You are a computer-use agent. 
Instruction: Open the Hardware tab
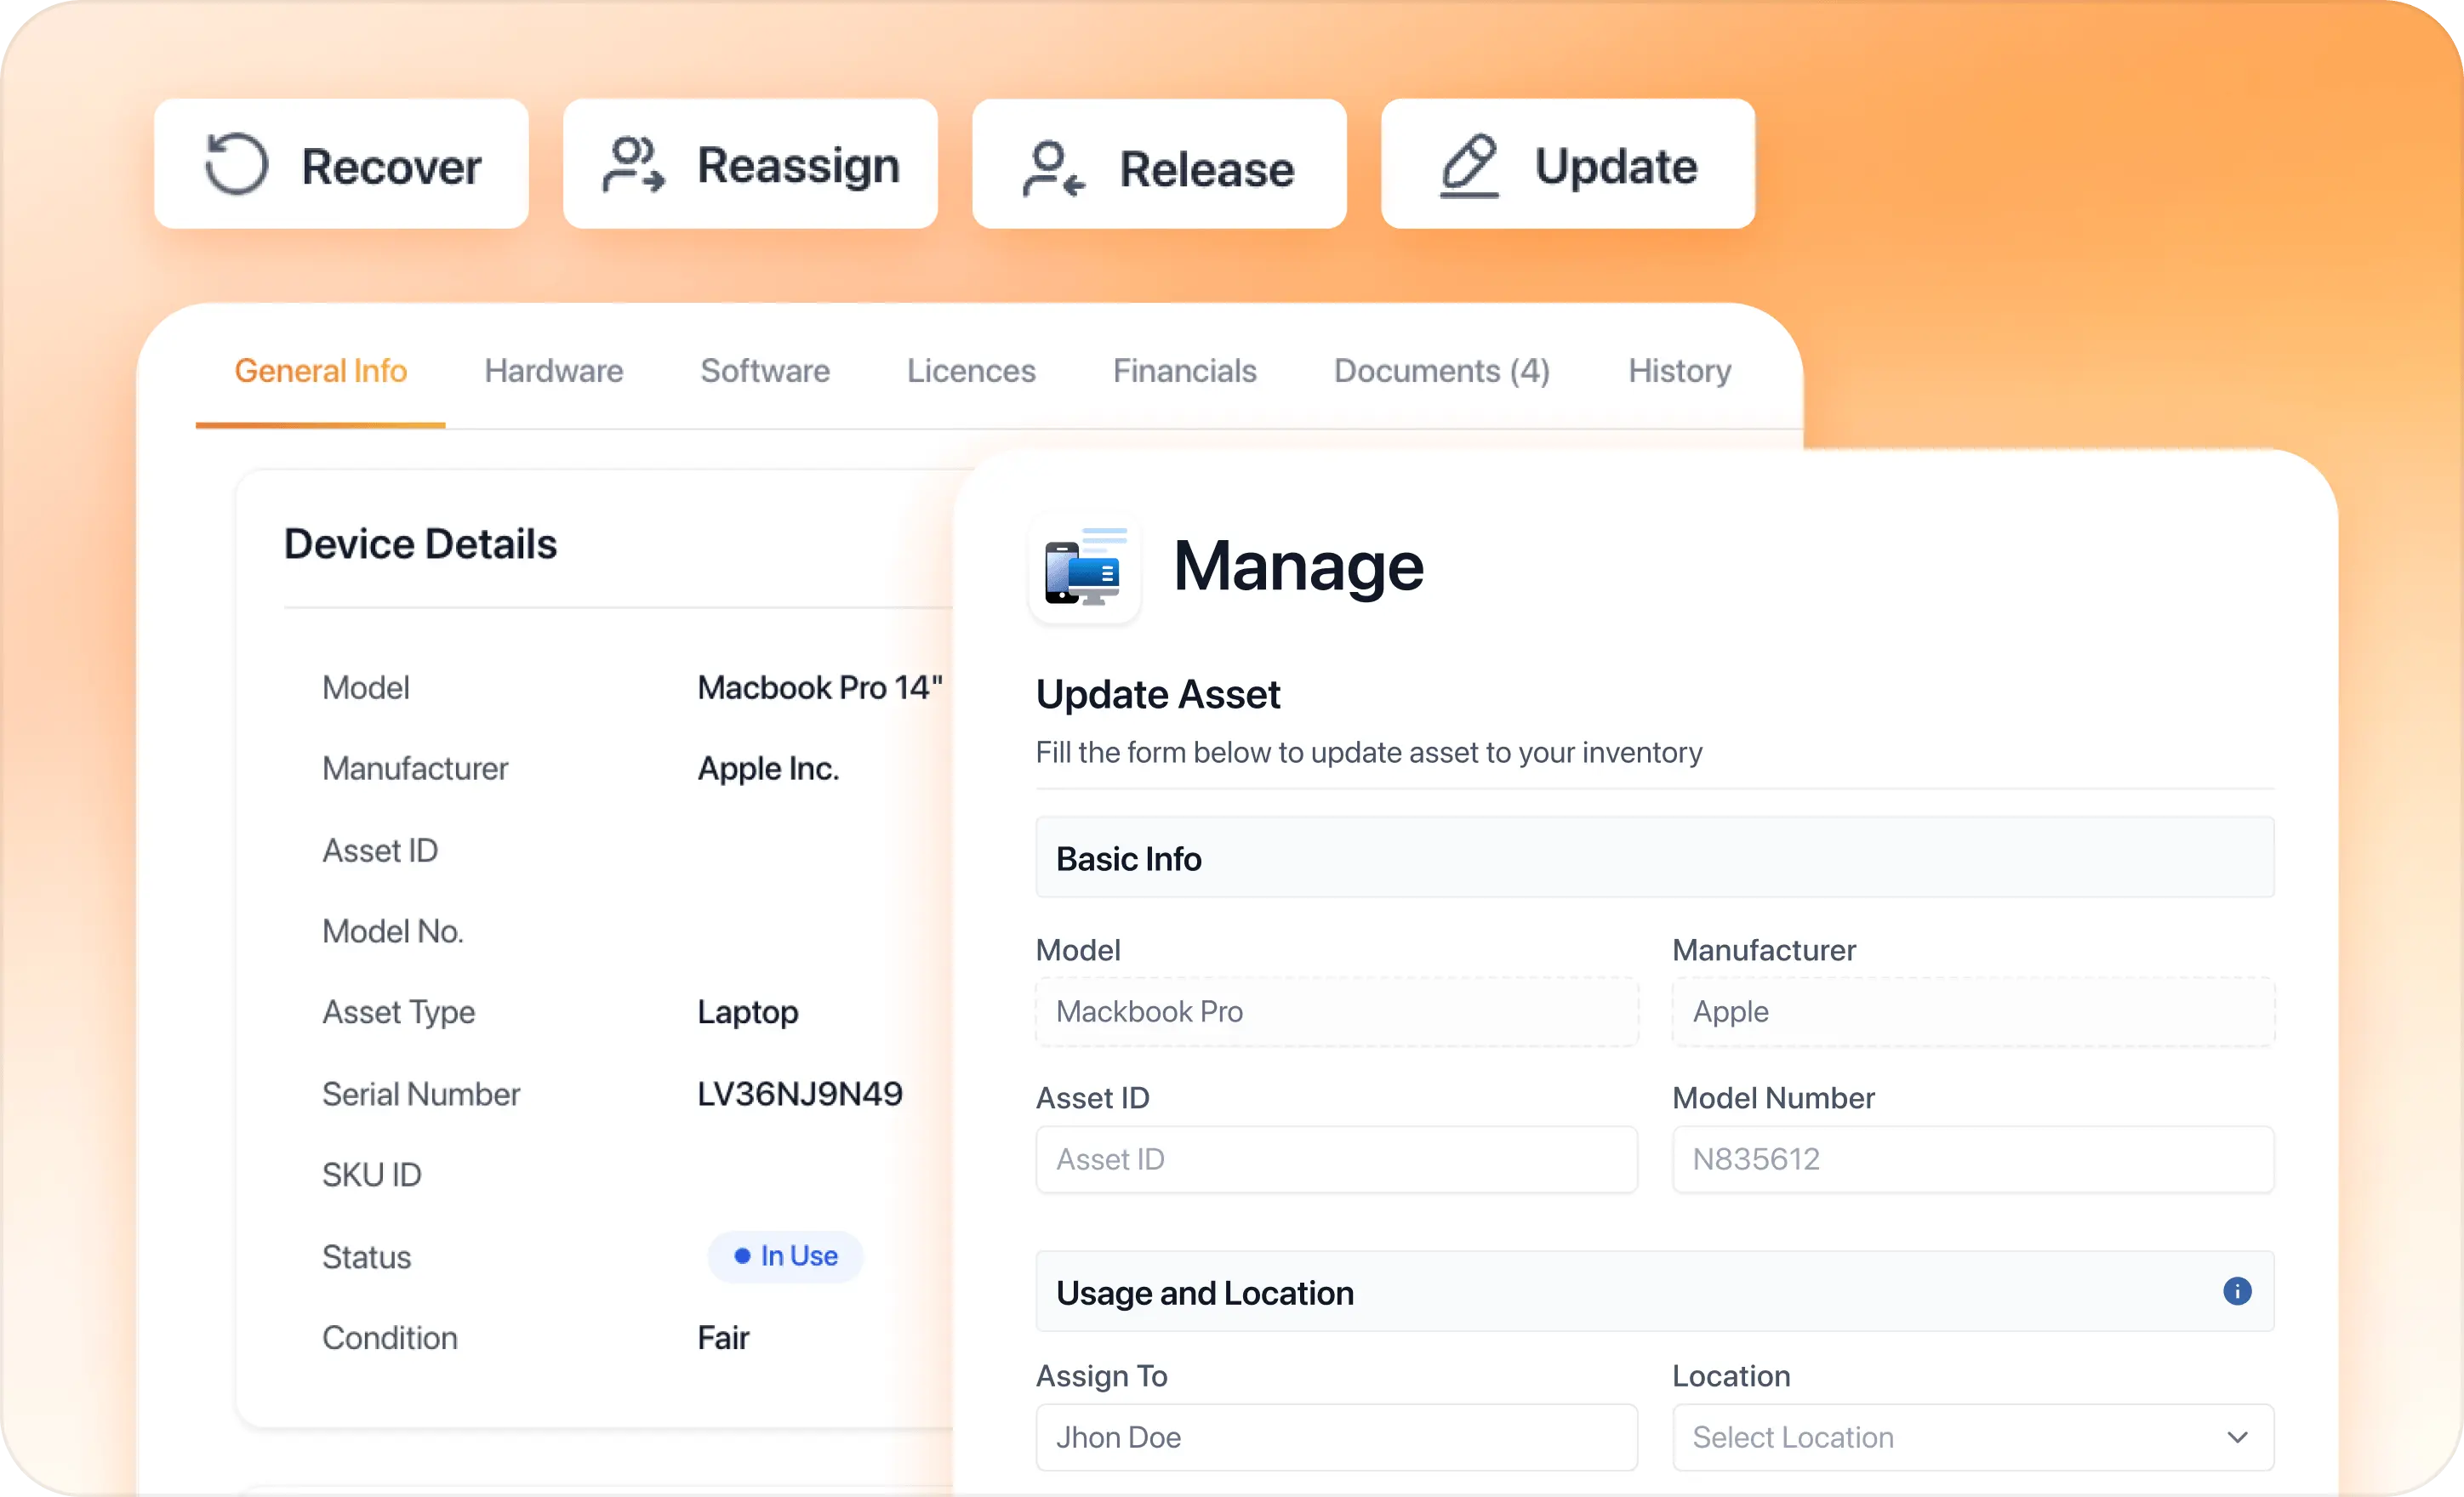(554, 371)
